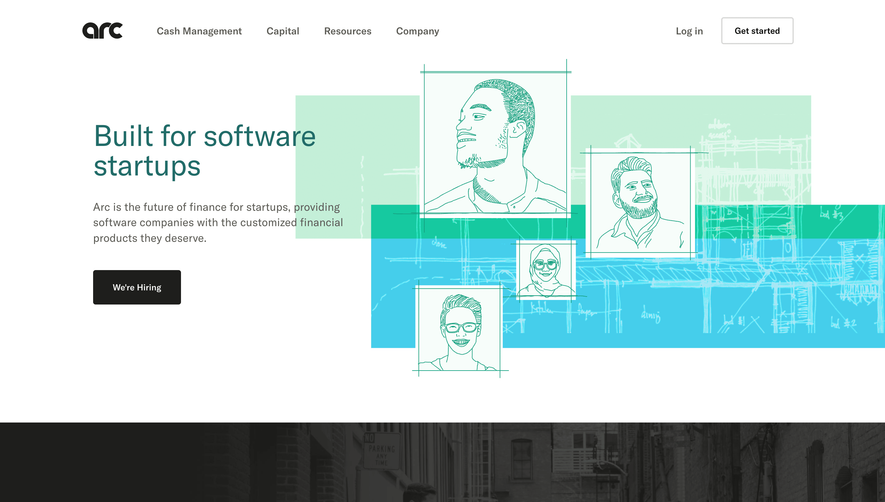
Task: Click the Log in link
Action: [x=689, y=31]
